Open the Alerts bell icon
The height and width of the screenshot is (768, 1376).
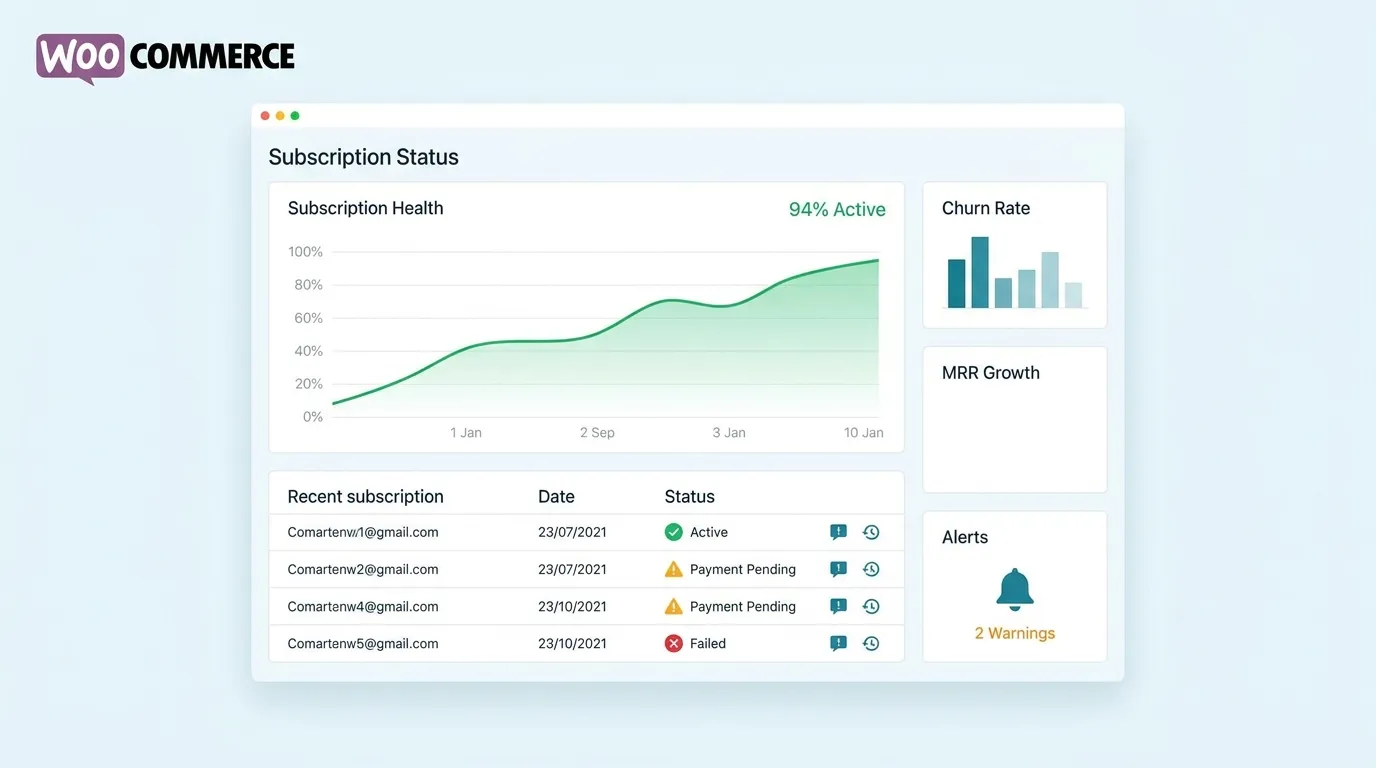point(1015,589)
